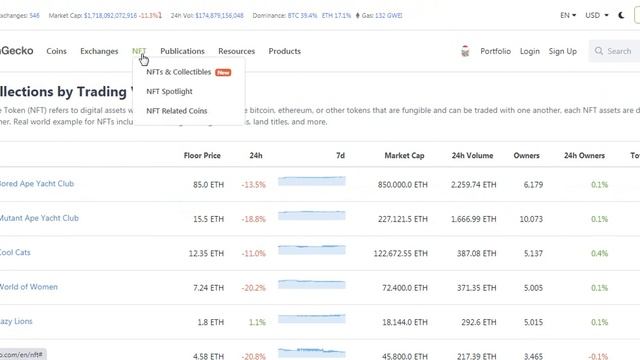Select NFTs & Collectibles menu entry
The width and height of the screenshot is (640, 360).
179,72
